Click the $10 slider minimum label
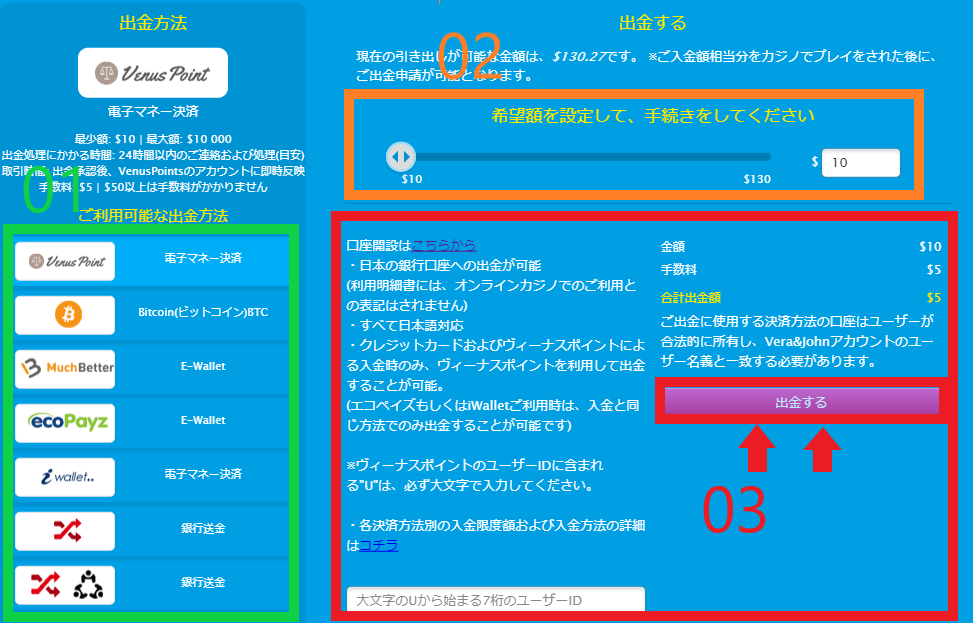973x623 pixels. (x=412, y=179)
